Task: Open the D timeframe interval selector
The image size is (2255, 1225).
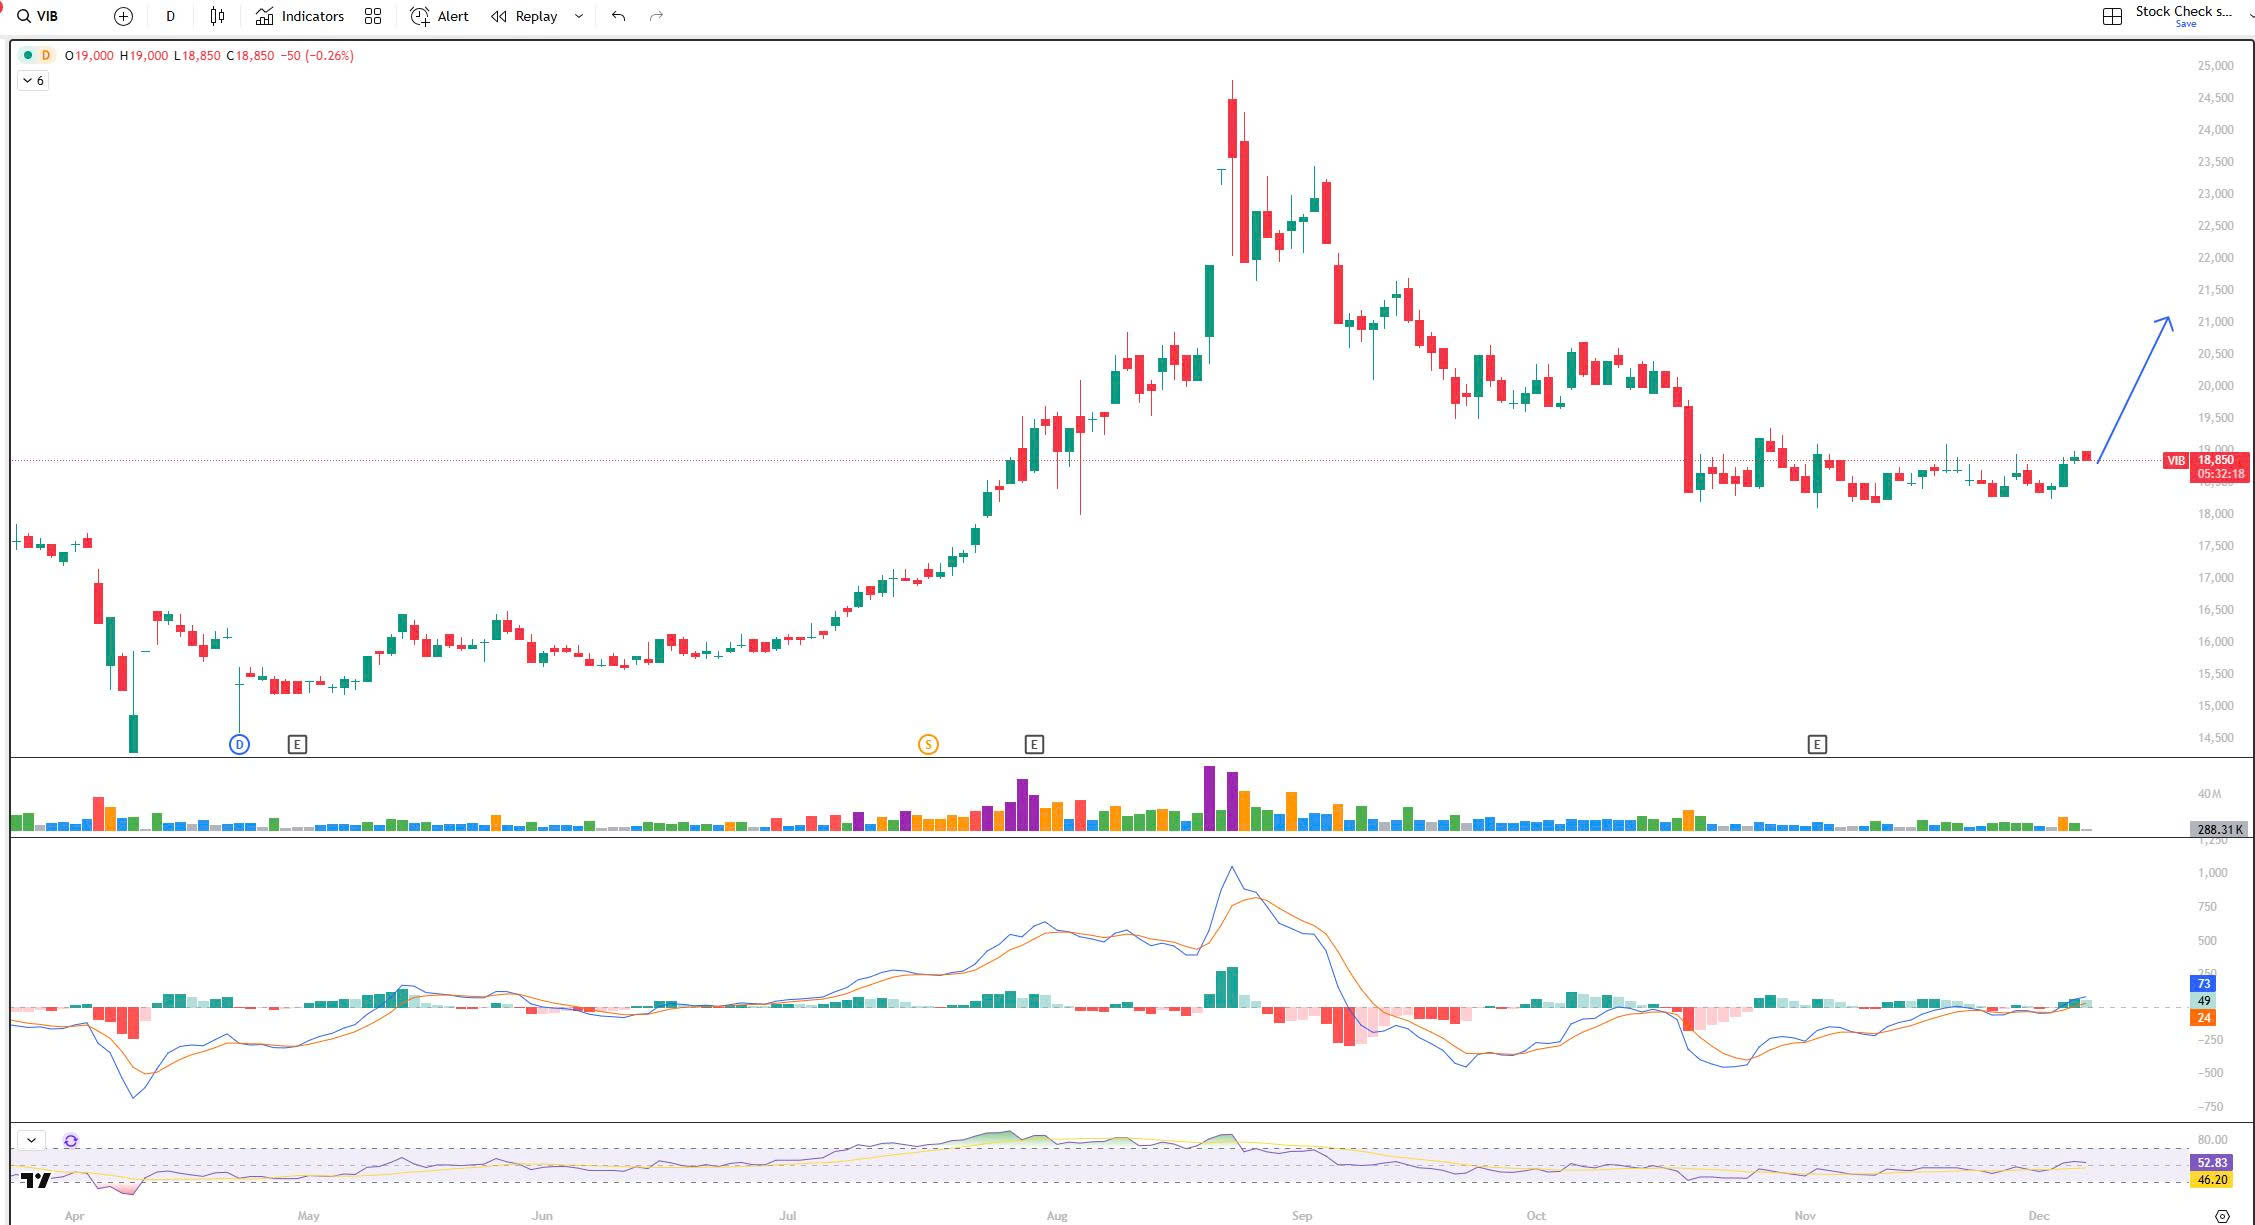Action: click(x=170, y=16)
